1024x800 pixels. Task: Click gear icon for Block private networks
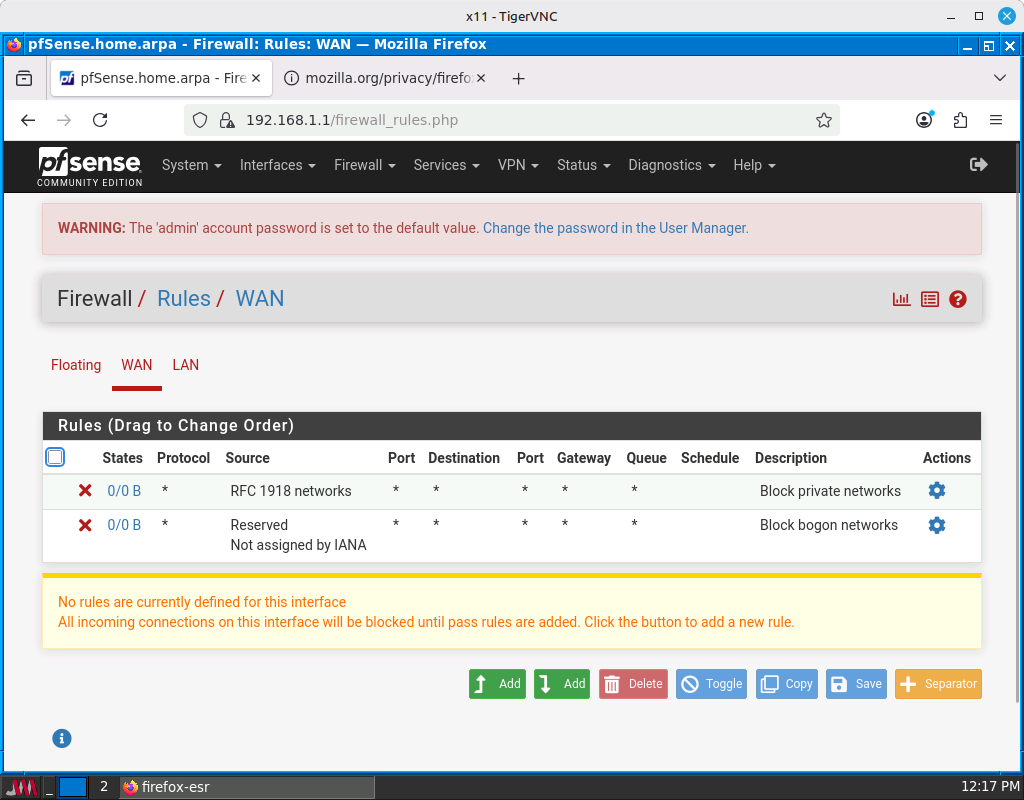tap(936, 491)
